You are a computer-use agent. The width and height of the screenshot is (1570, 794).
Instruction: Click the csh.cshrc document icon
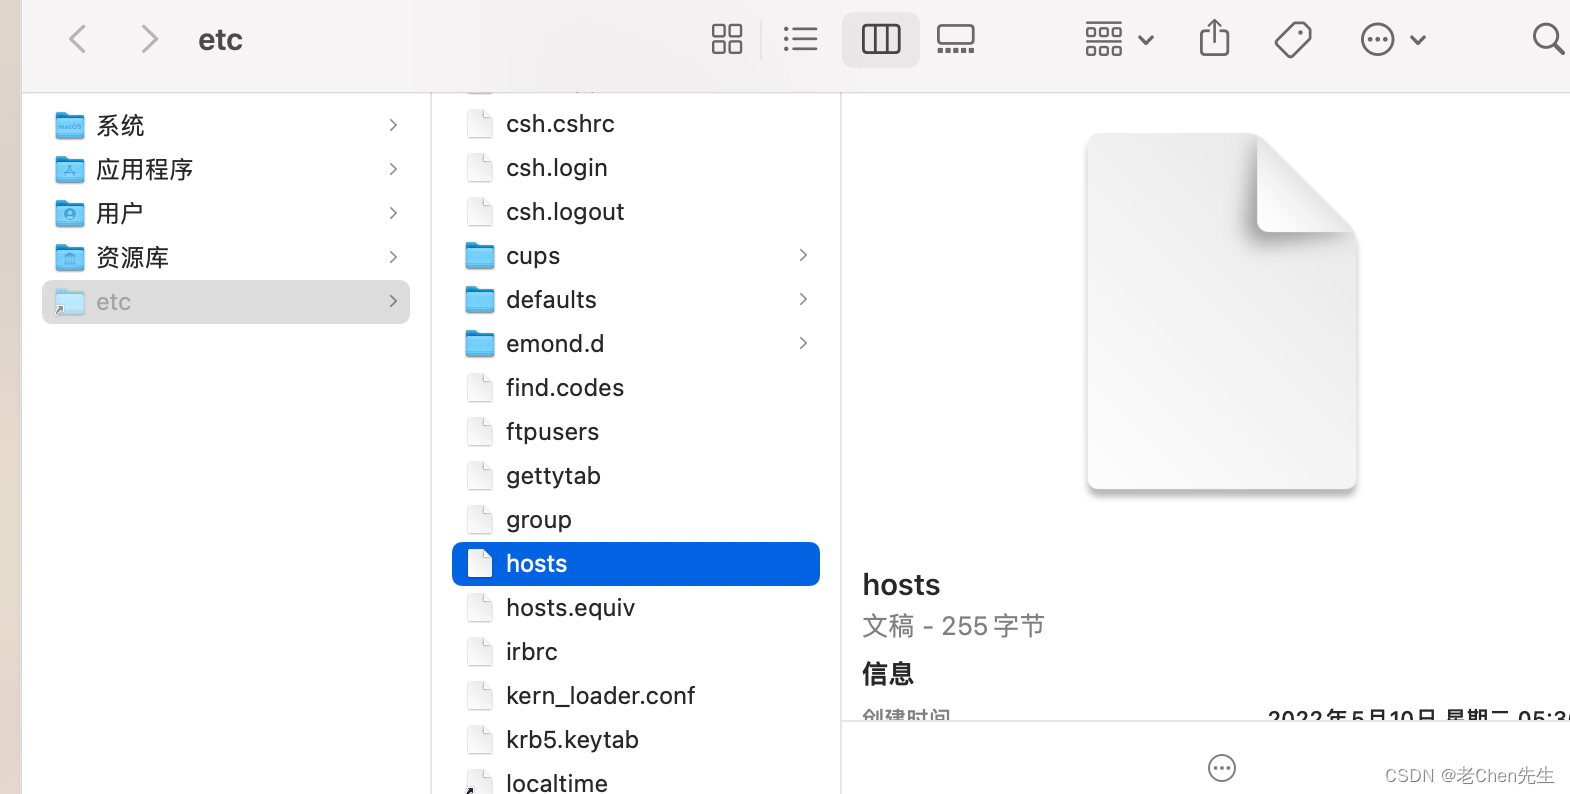[480, 124]
